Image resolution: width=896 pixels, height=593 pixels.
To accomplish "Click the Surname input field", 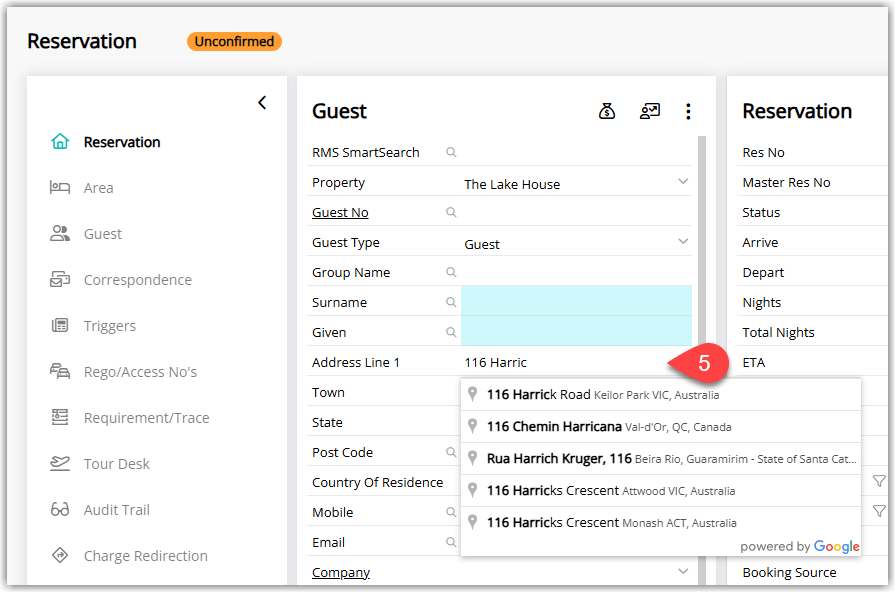I will tap(576, 301).
